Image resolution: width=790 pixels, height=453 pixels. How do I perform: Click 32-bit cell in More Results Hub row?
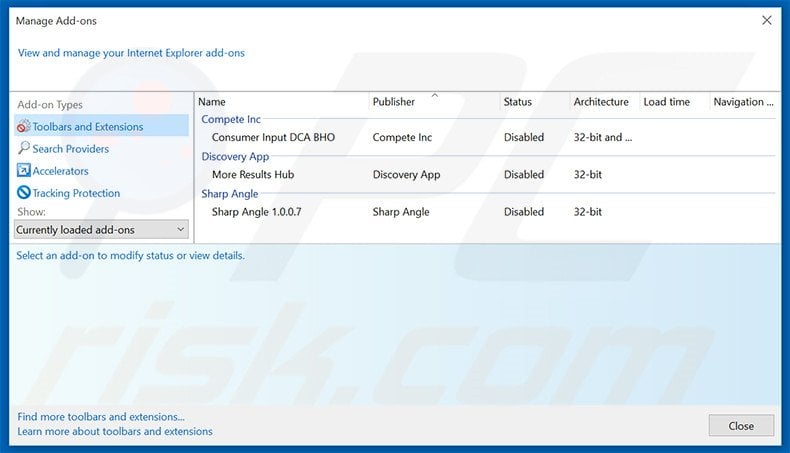[587, 174]
